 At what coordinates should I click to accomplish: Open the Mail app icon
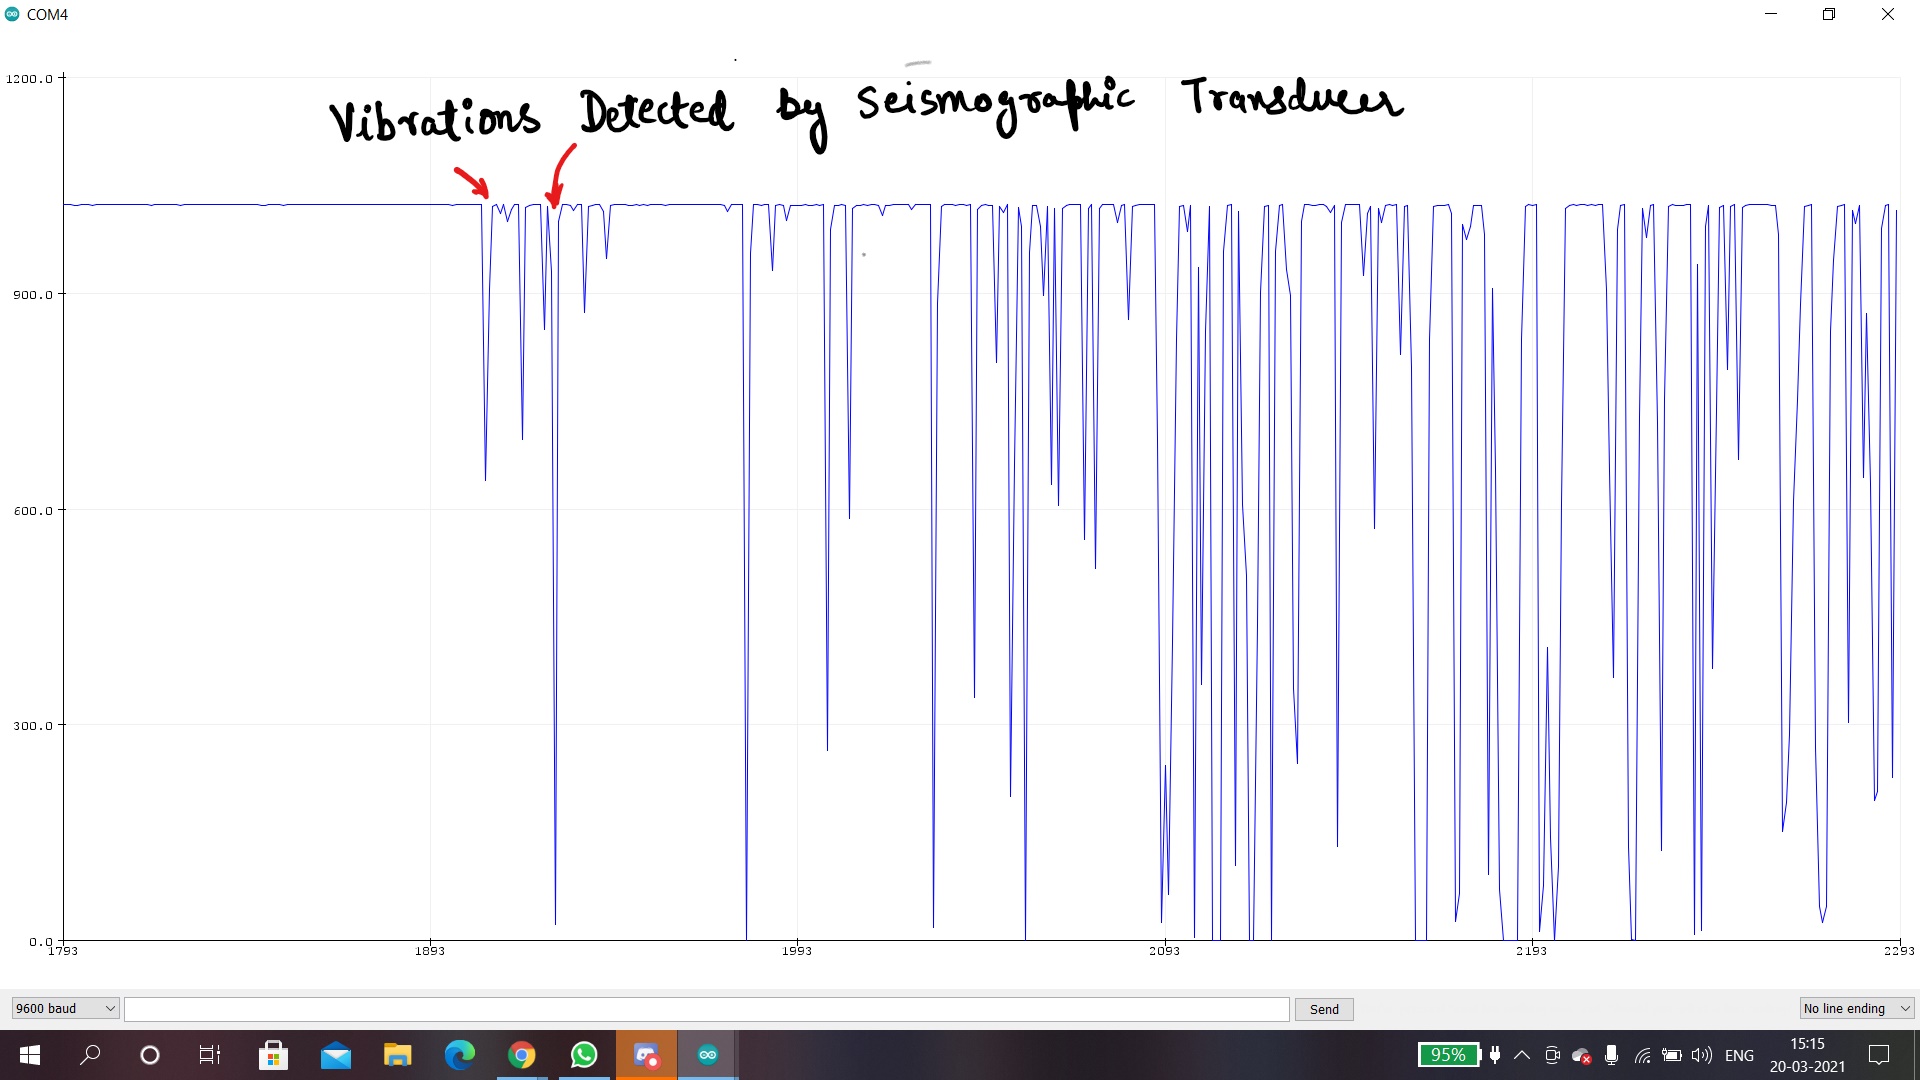tap(336, 1055)
